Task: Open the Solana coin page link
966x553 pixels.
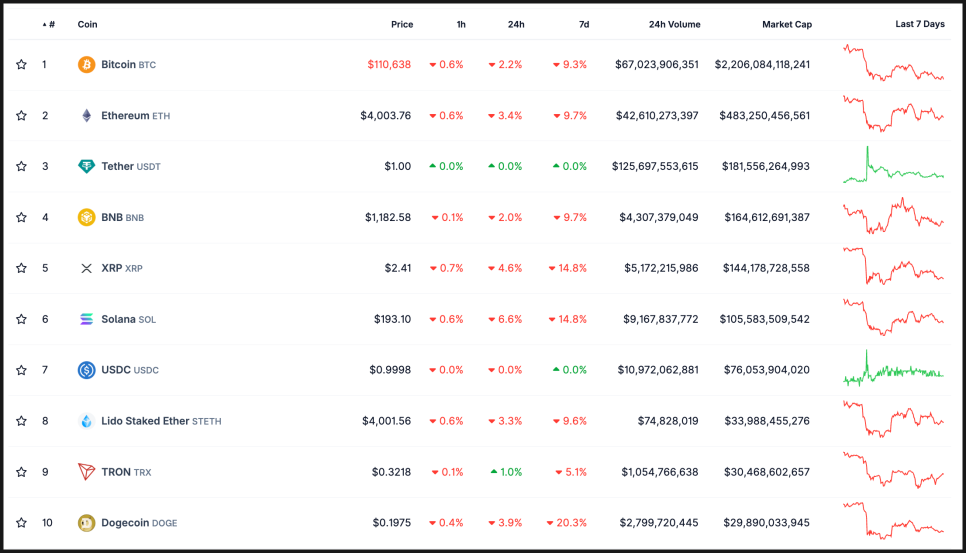Action: tap(125, 319)
